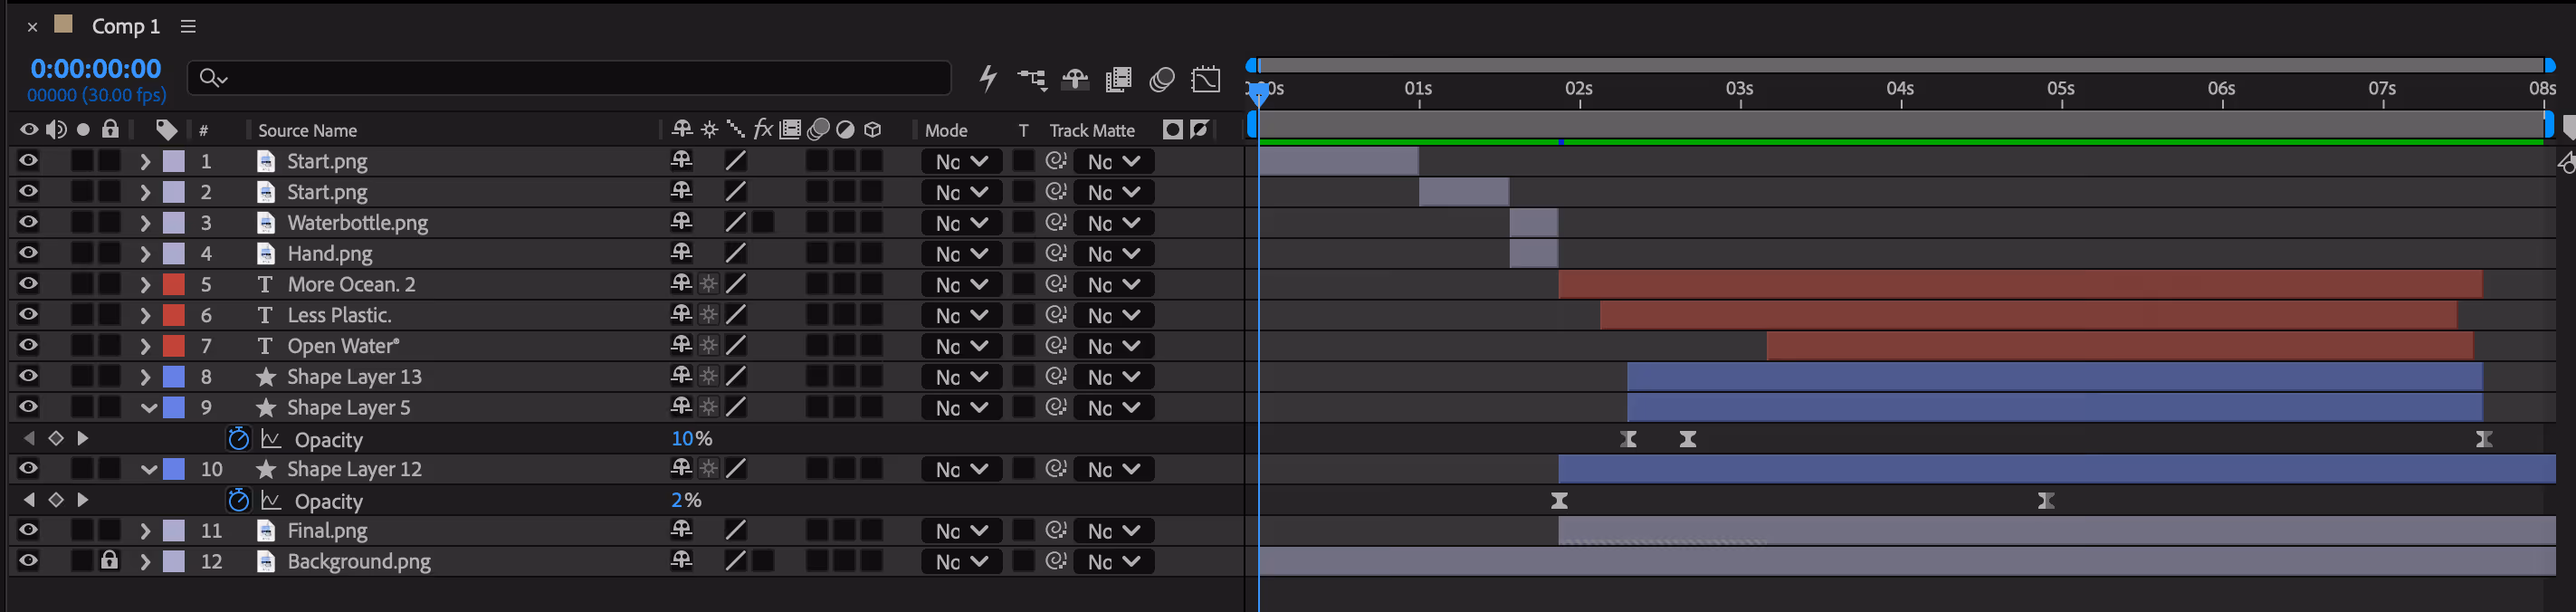Toggle Track Matte pick whip for Waterbottle.png
2576x612 pixels.
[x=1056, y=222]
